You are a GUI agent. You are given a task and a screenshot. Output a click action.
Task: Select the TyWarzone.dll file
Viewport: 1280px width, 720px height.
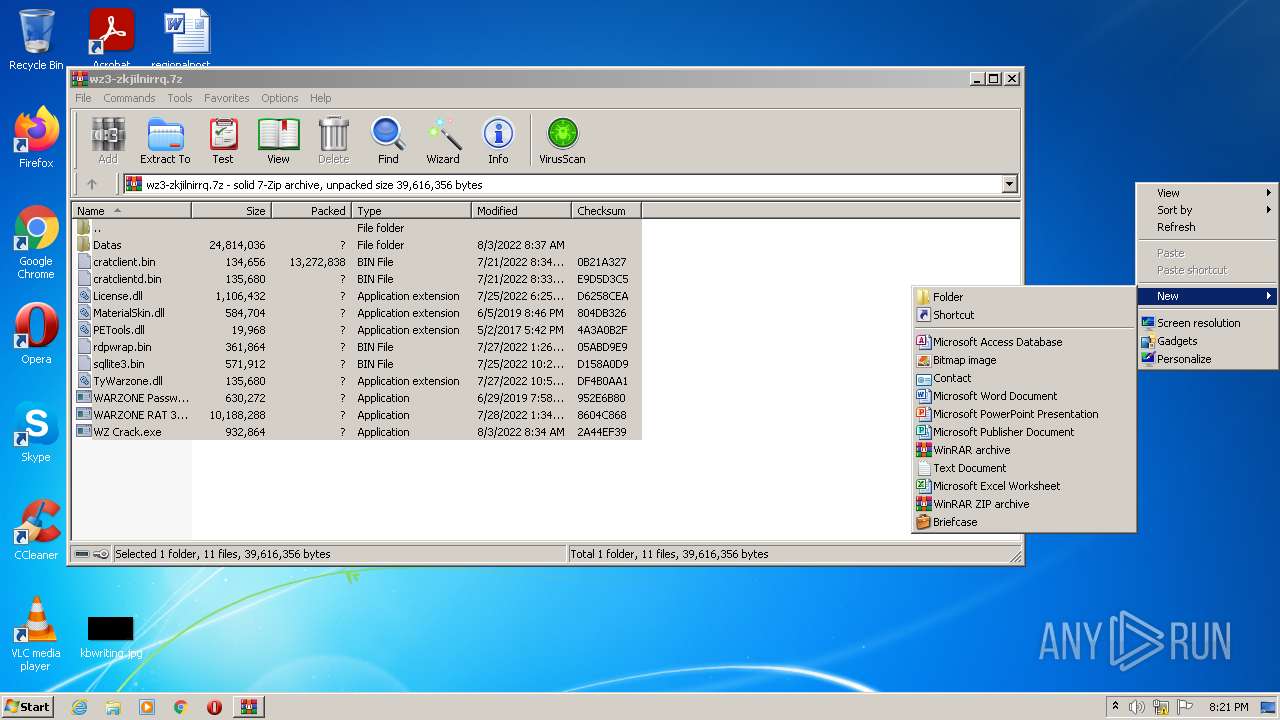[357, 381]
